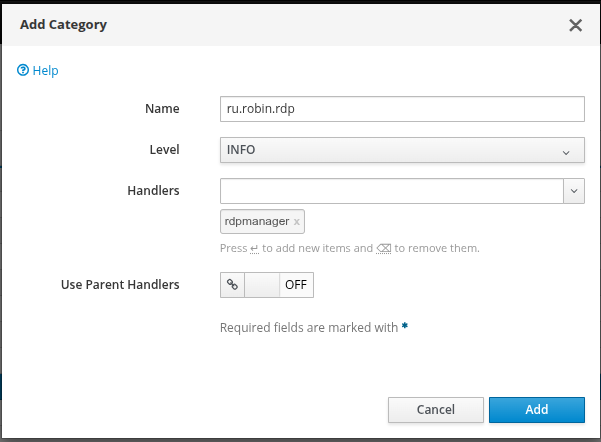Viewport: 601px width, 442px height.
Task: Click the Handlers field label
Action: click(153, 190)
